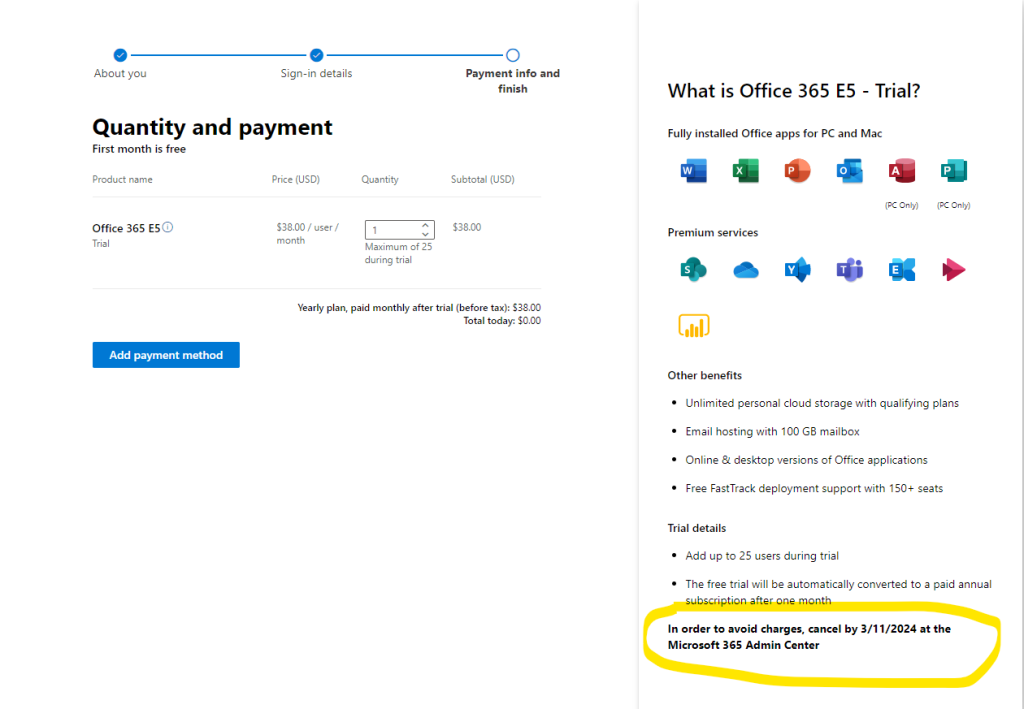Click Email hosting with 100 GB mailbox bullet

click(x=773, y=432)
